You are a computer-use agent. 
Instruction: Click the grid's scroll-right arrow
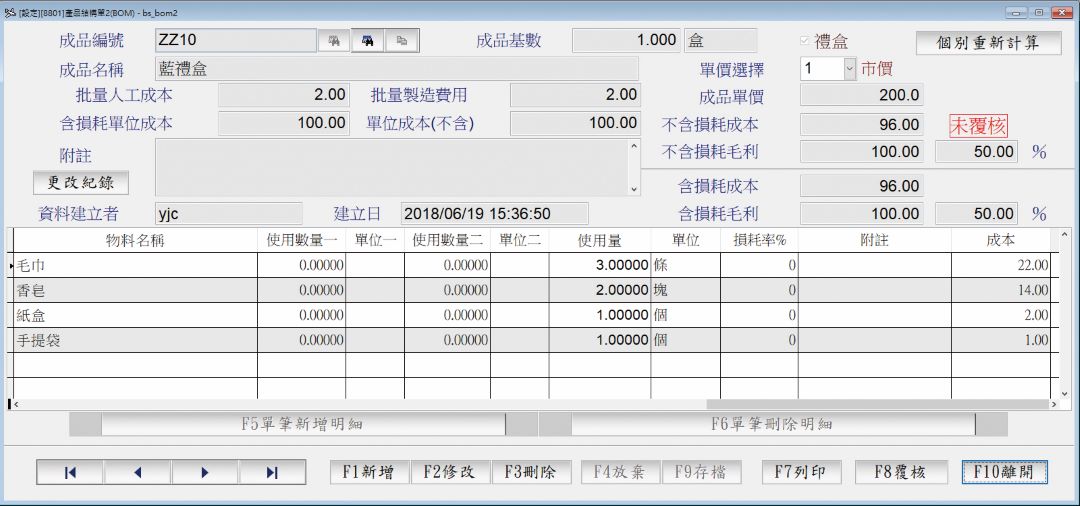1055,405
